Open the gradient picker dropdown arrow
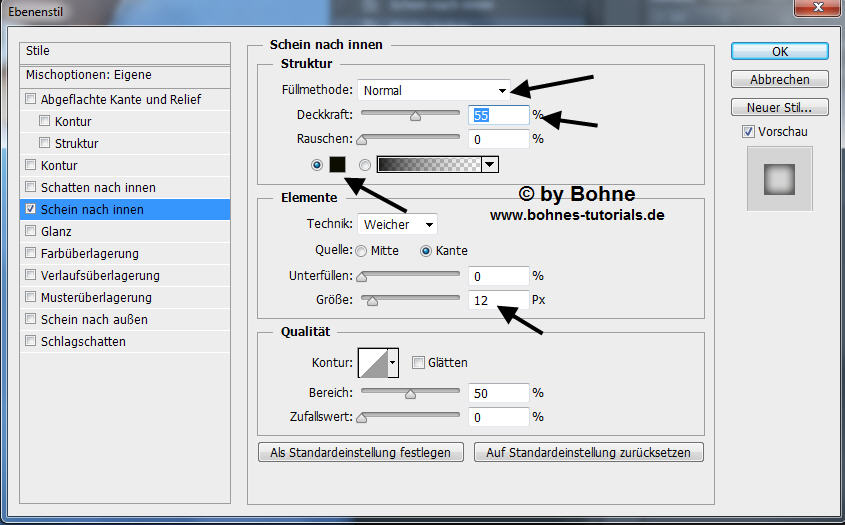845x525 pixels. coord(489,164)
